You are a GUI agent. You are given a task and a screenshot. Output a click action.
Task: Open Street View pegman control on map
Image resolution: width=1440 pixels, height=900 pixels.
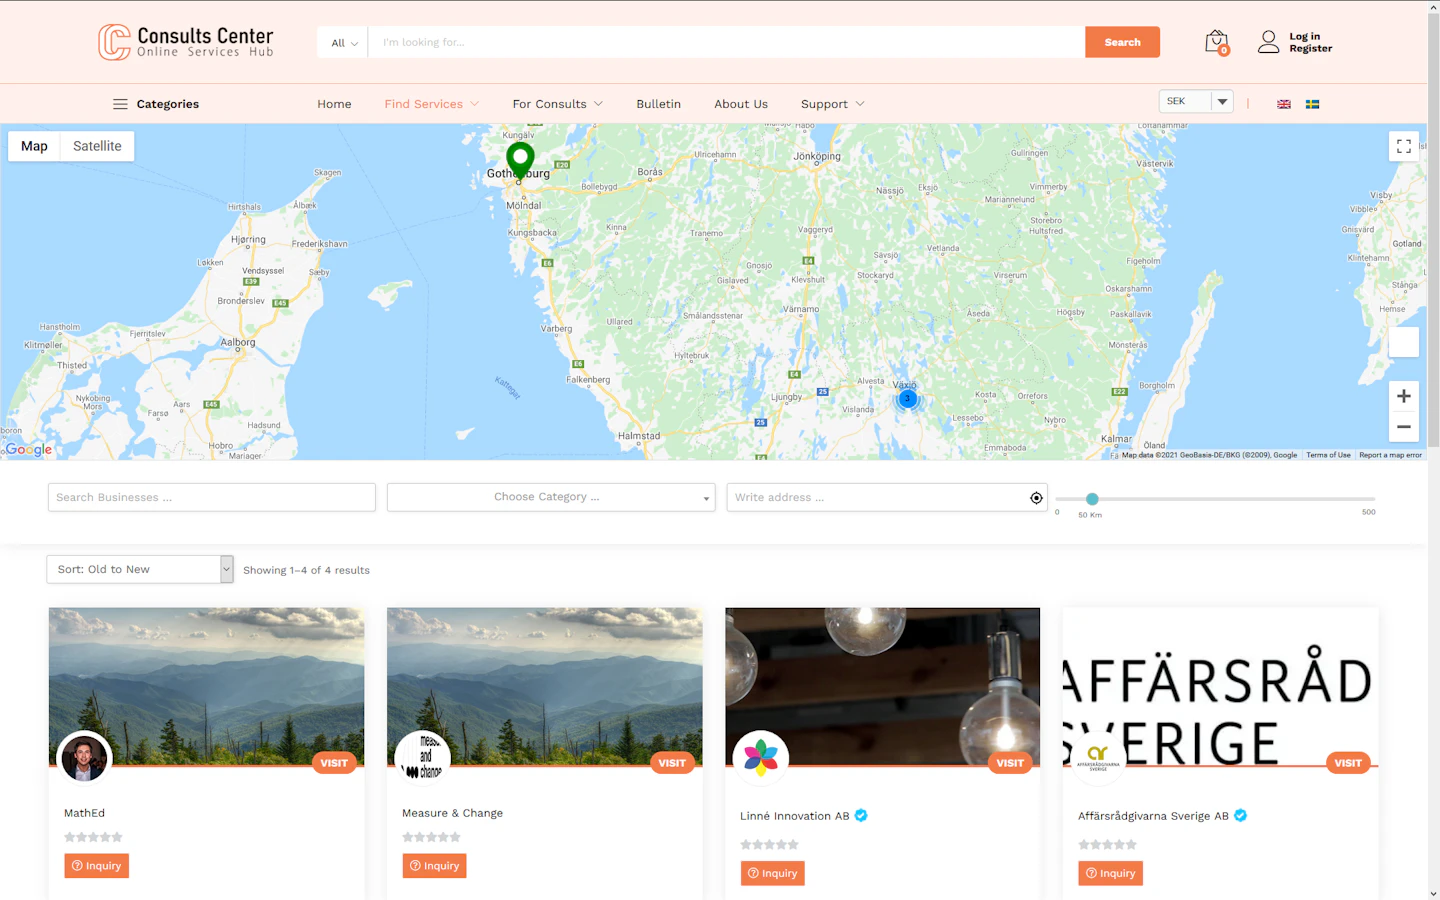coord(1404,342)
